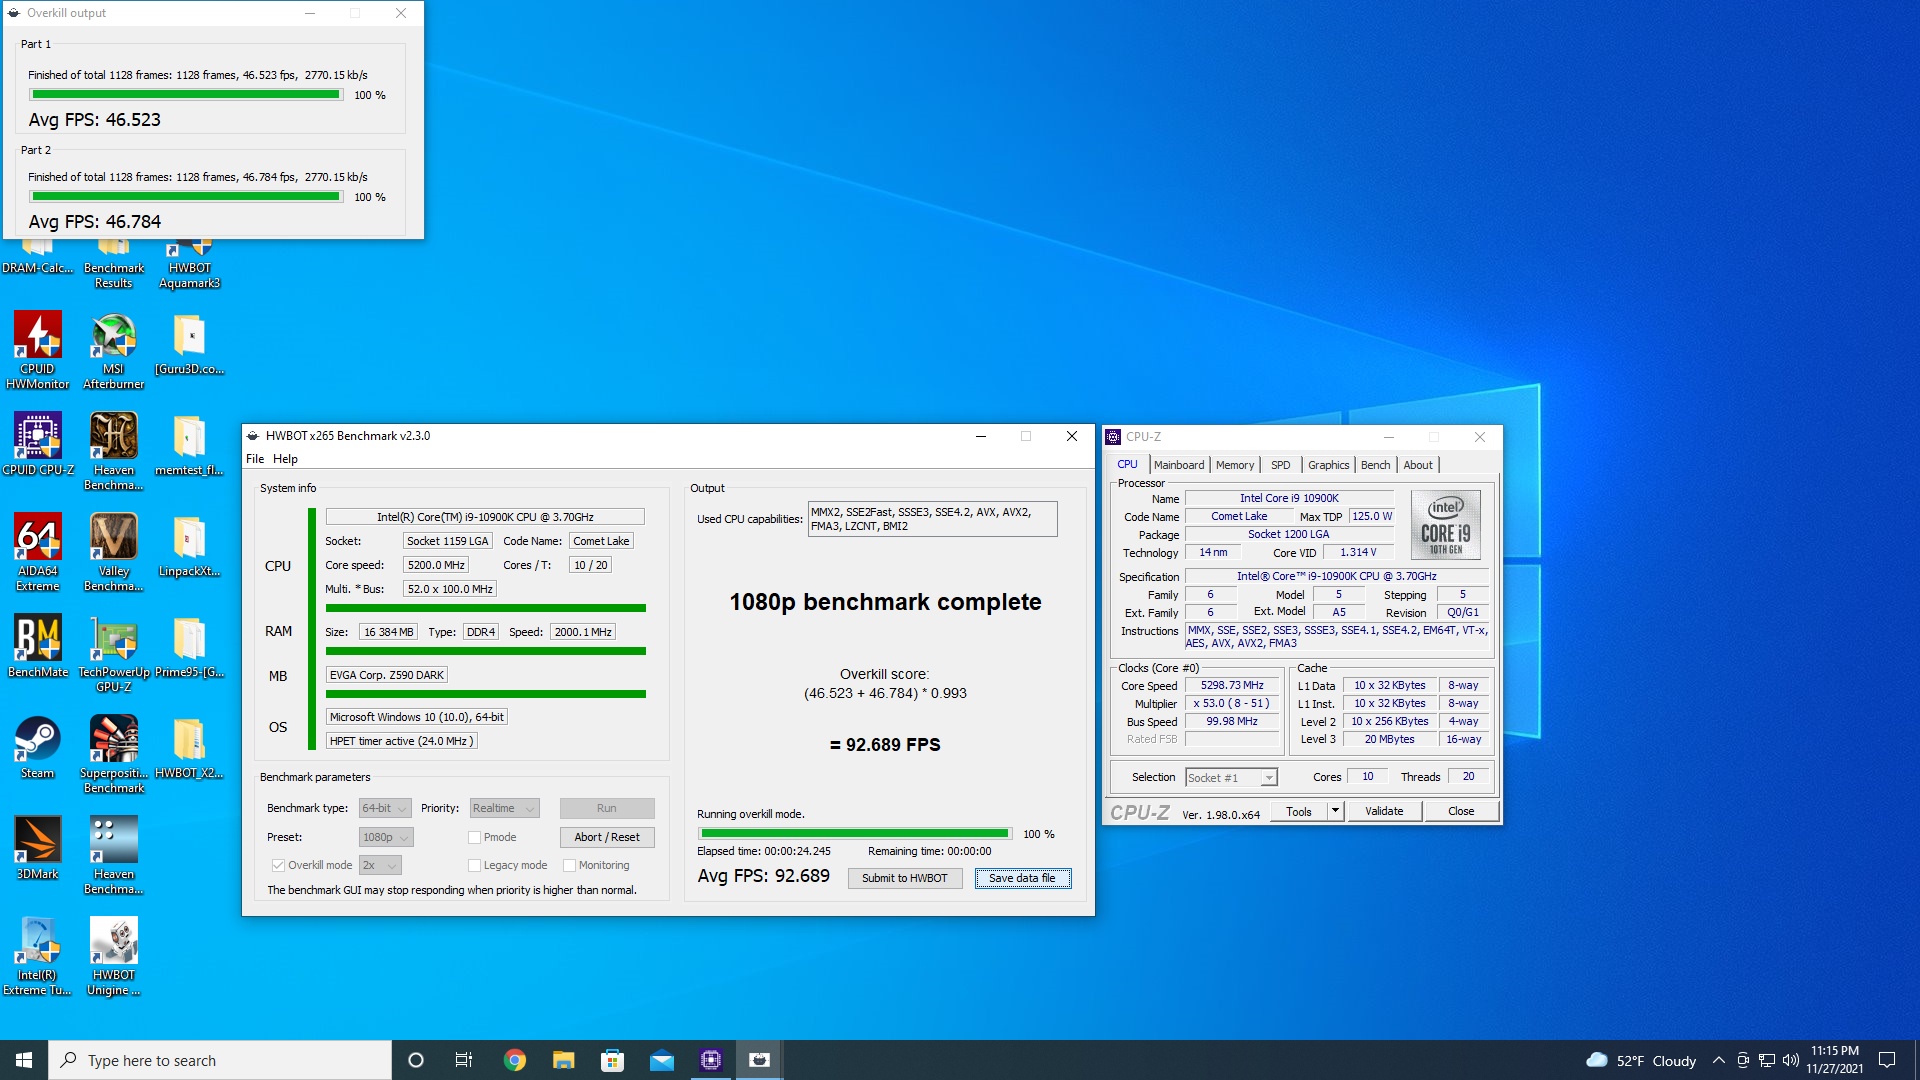Switch to CPU-Z Bench tab

1375,465
